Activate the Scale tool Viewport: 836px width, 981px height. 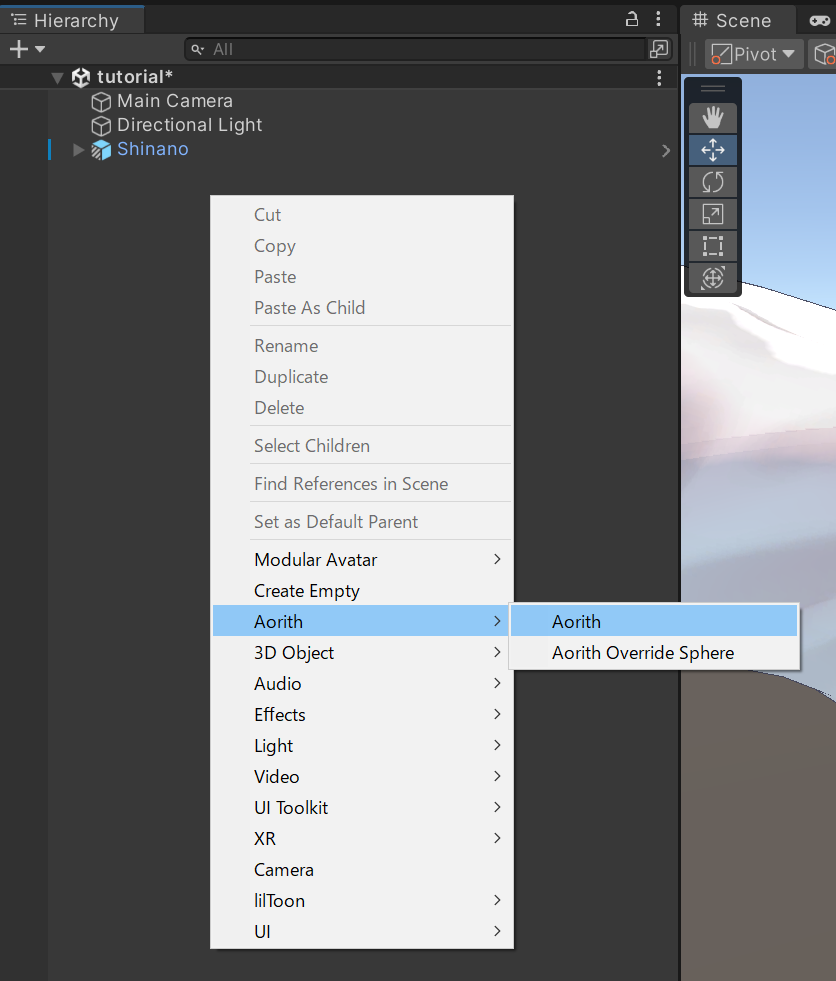click(712, 213)
